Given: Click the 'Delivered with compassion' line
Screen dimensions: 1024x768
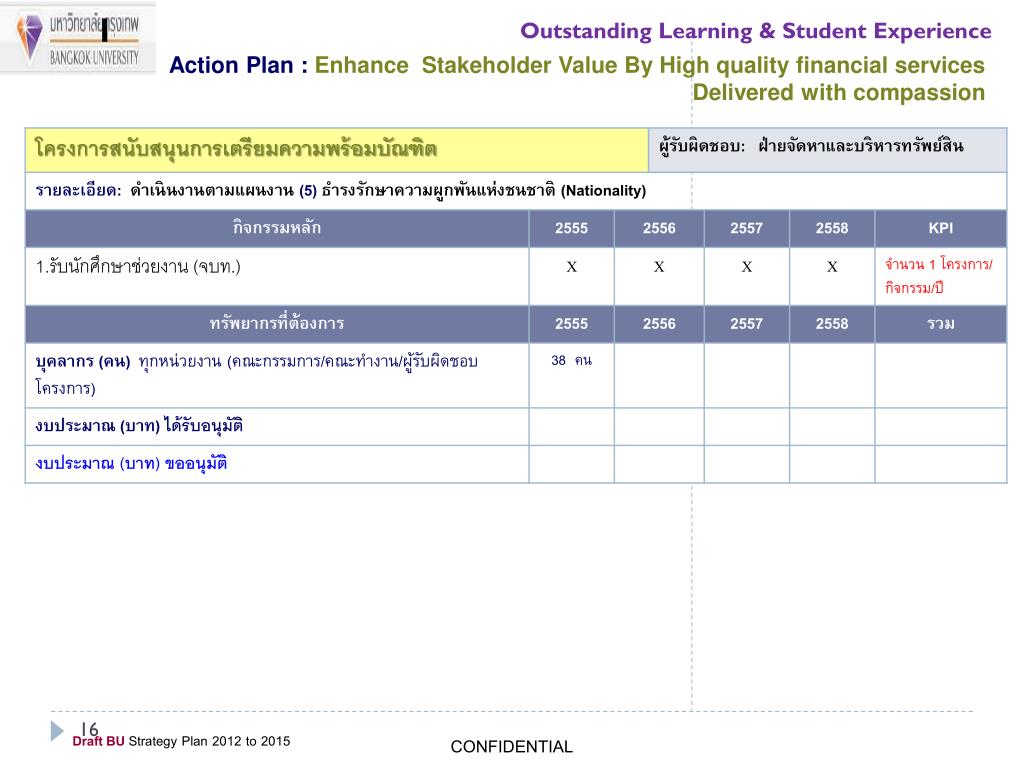Looking at the screenshot, I should click(x=839, y=92).
